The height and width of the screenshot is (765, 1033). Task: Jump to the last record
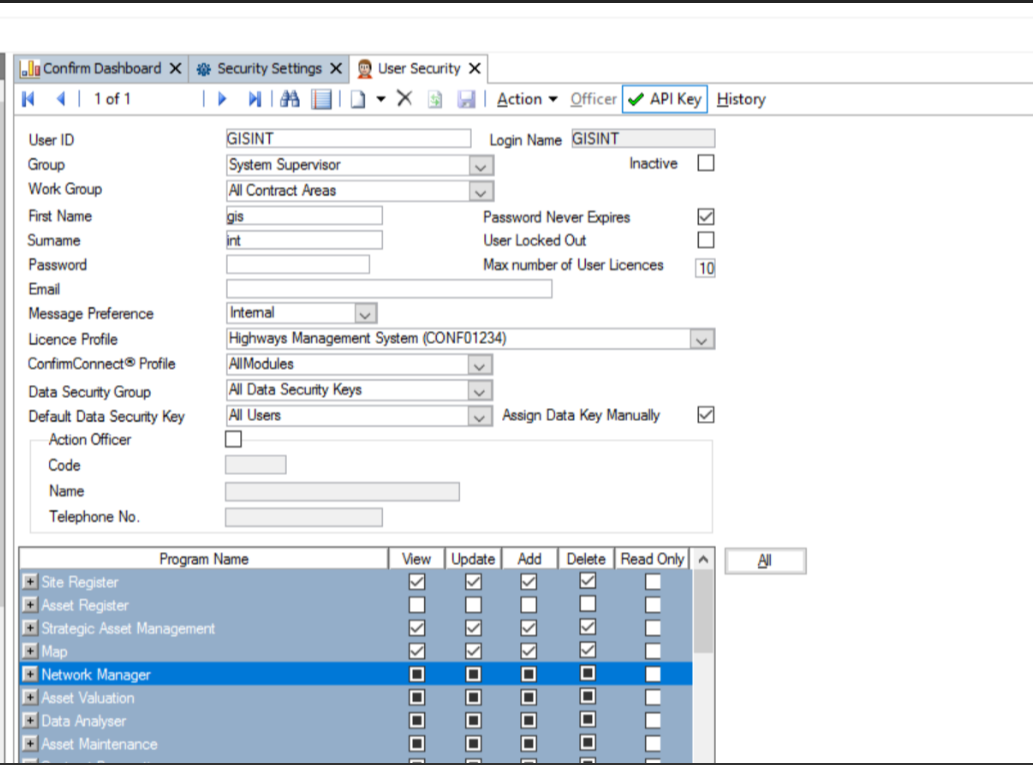[x=255, y=99]
